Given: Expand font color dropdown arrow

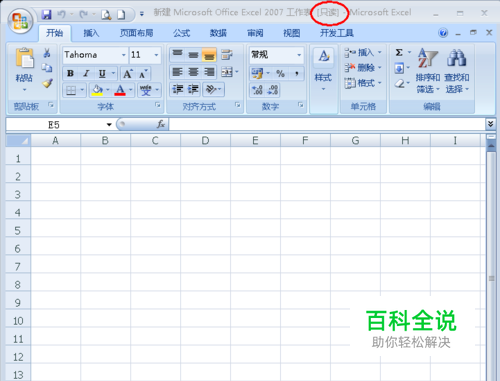Looking at the screenshot, I should coord(131,90).
